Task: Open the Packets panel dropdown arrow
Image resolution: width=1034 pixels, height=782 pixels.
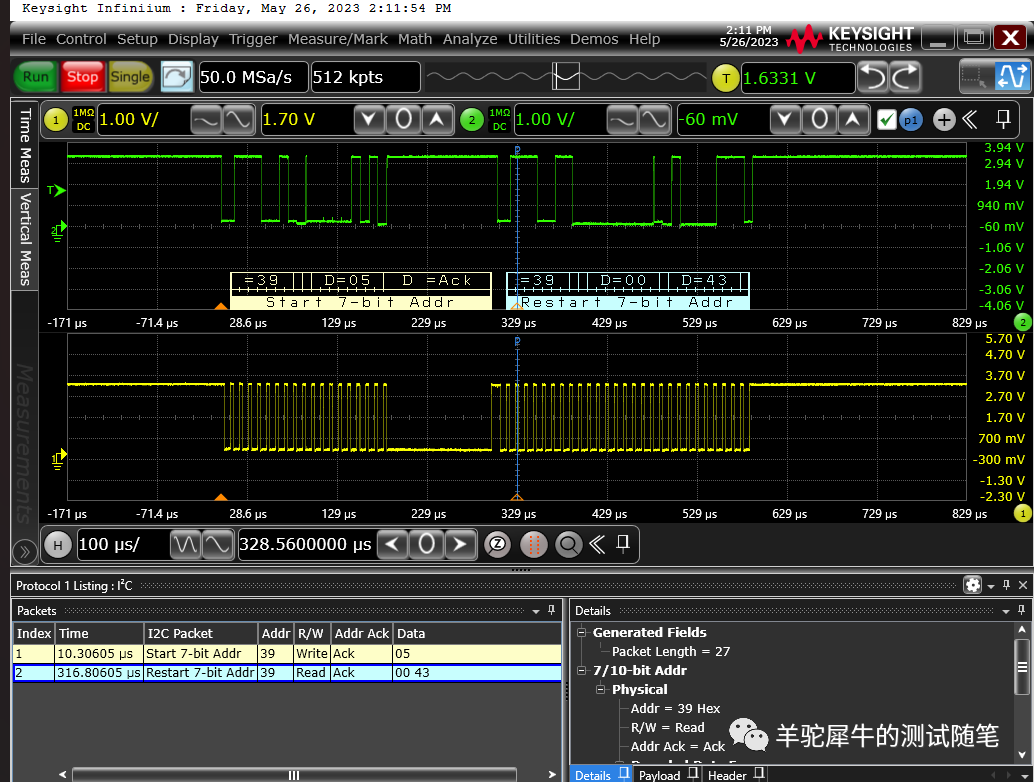Action: click(536, 610)
